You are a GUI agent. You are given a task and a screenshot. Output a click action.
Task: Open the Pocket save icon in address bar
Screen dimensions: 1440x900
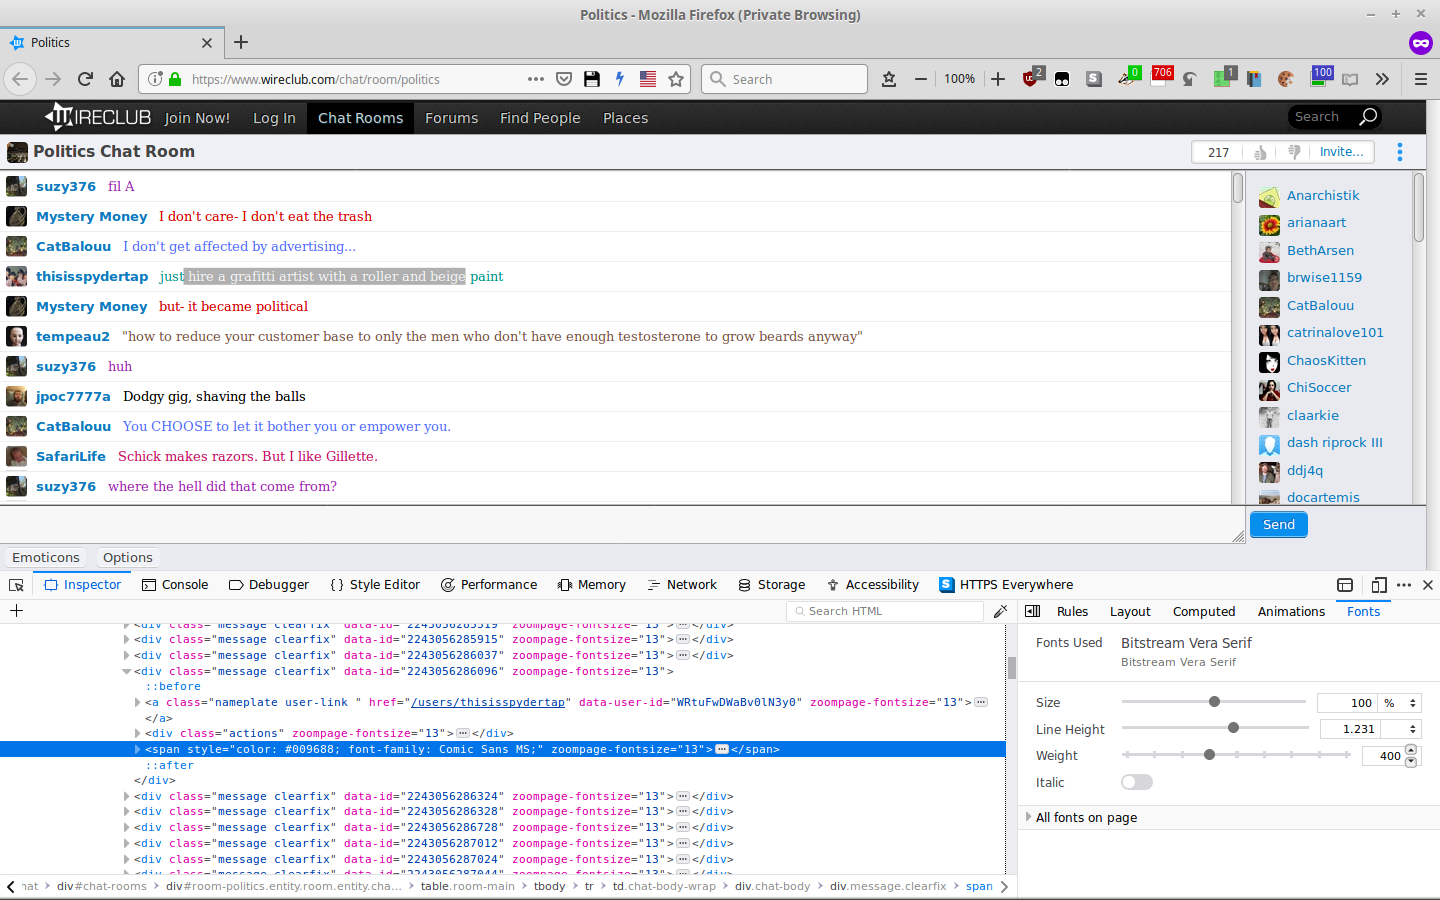click(564, 79)
